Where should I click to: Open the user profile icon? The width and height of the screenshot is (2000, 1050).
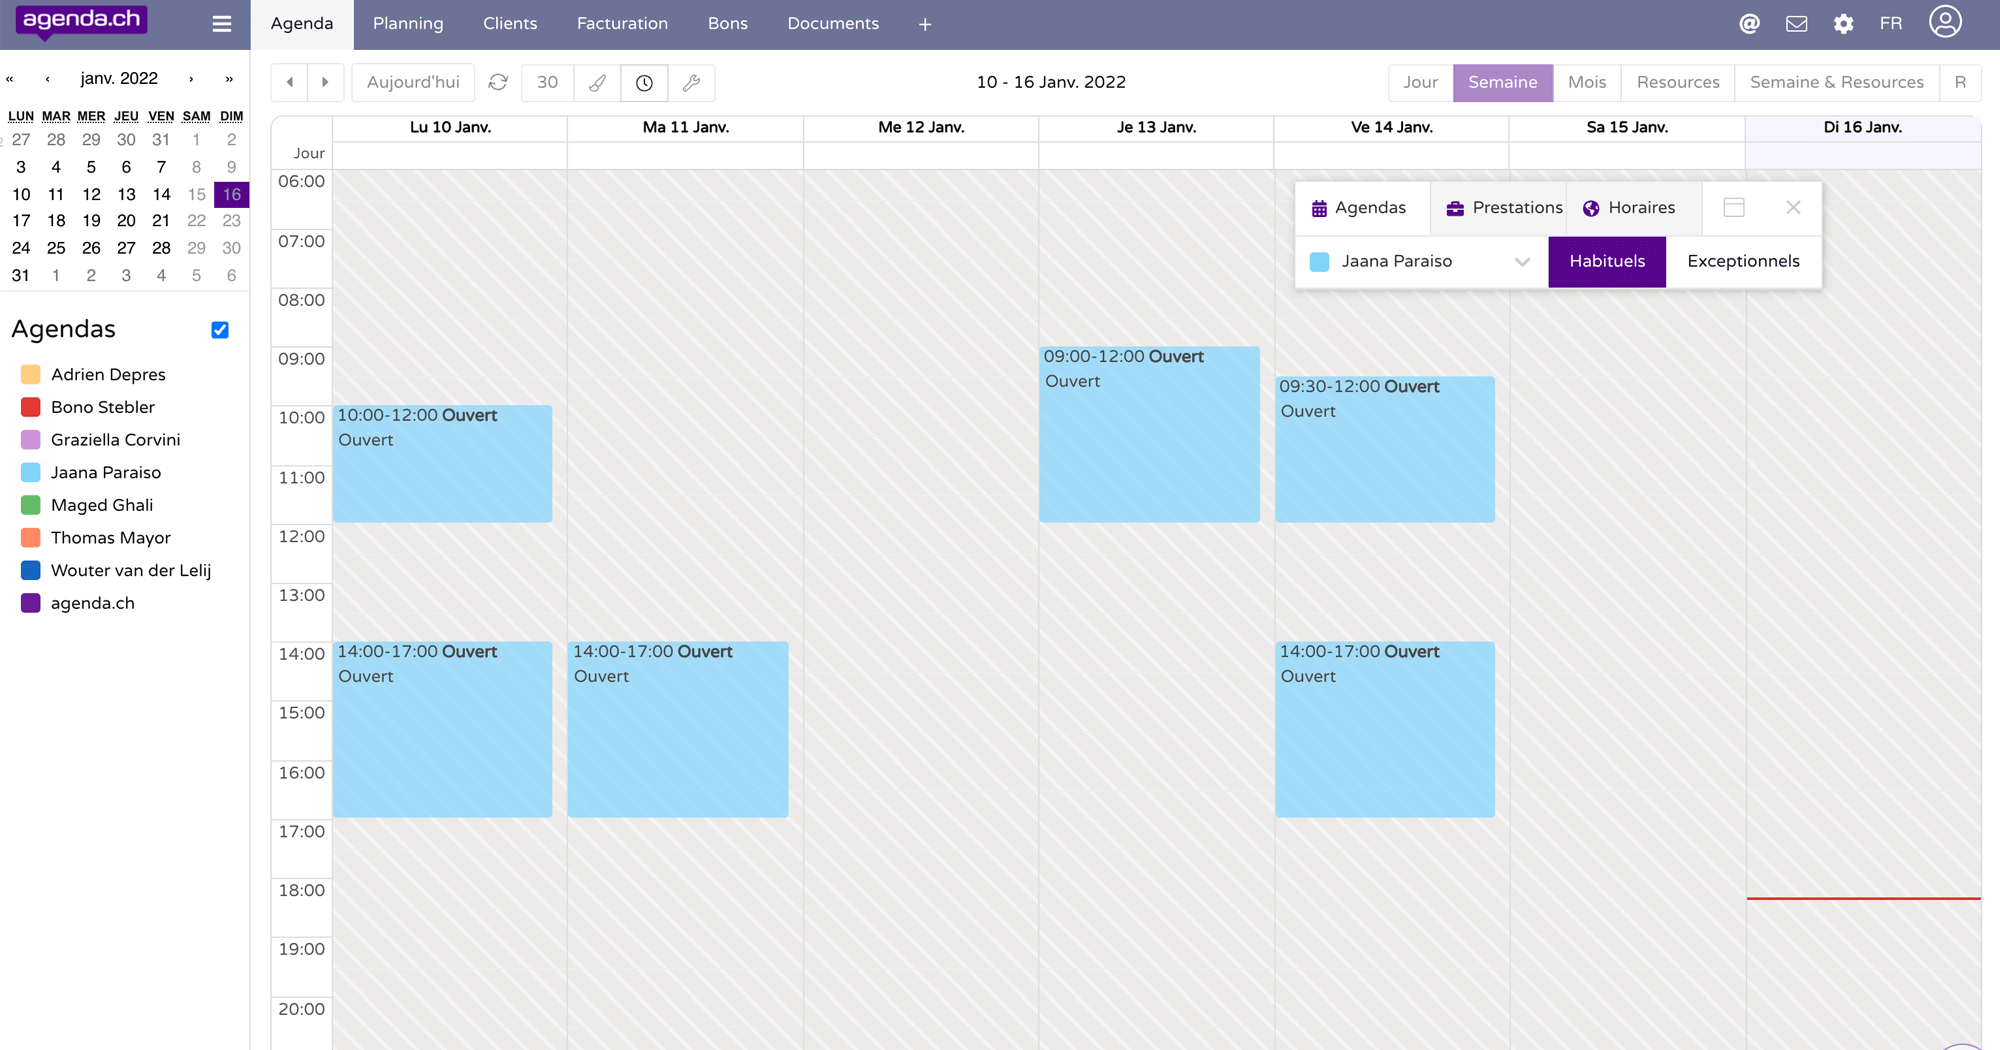[1945, 22]
